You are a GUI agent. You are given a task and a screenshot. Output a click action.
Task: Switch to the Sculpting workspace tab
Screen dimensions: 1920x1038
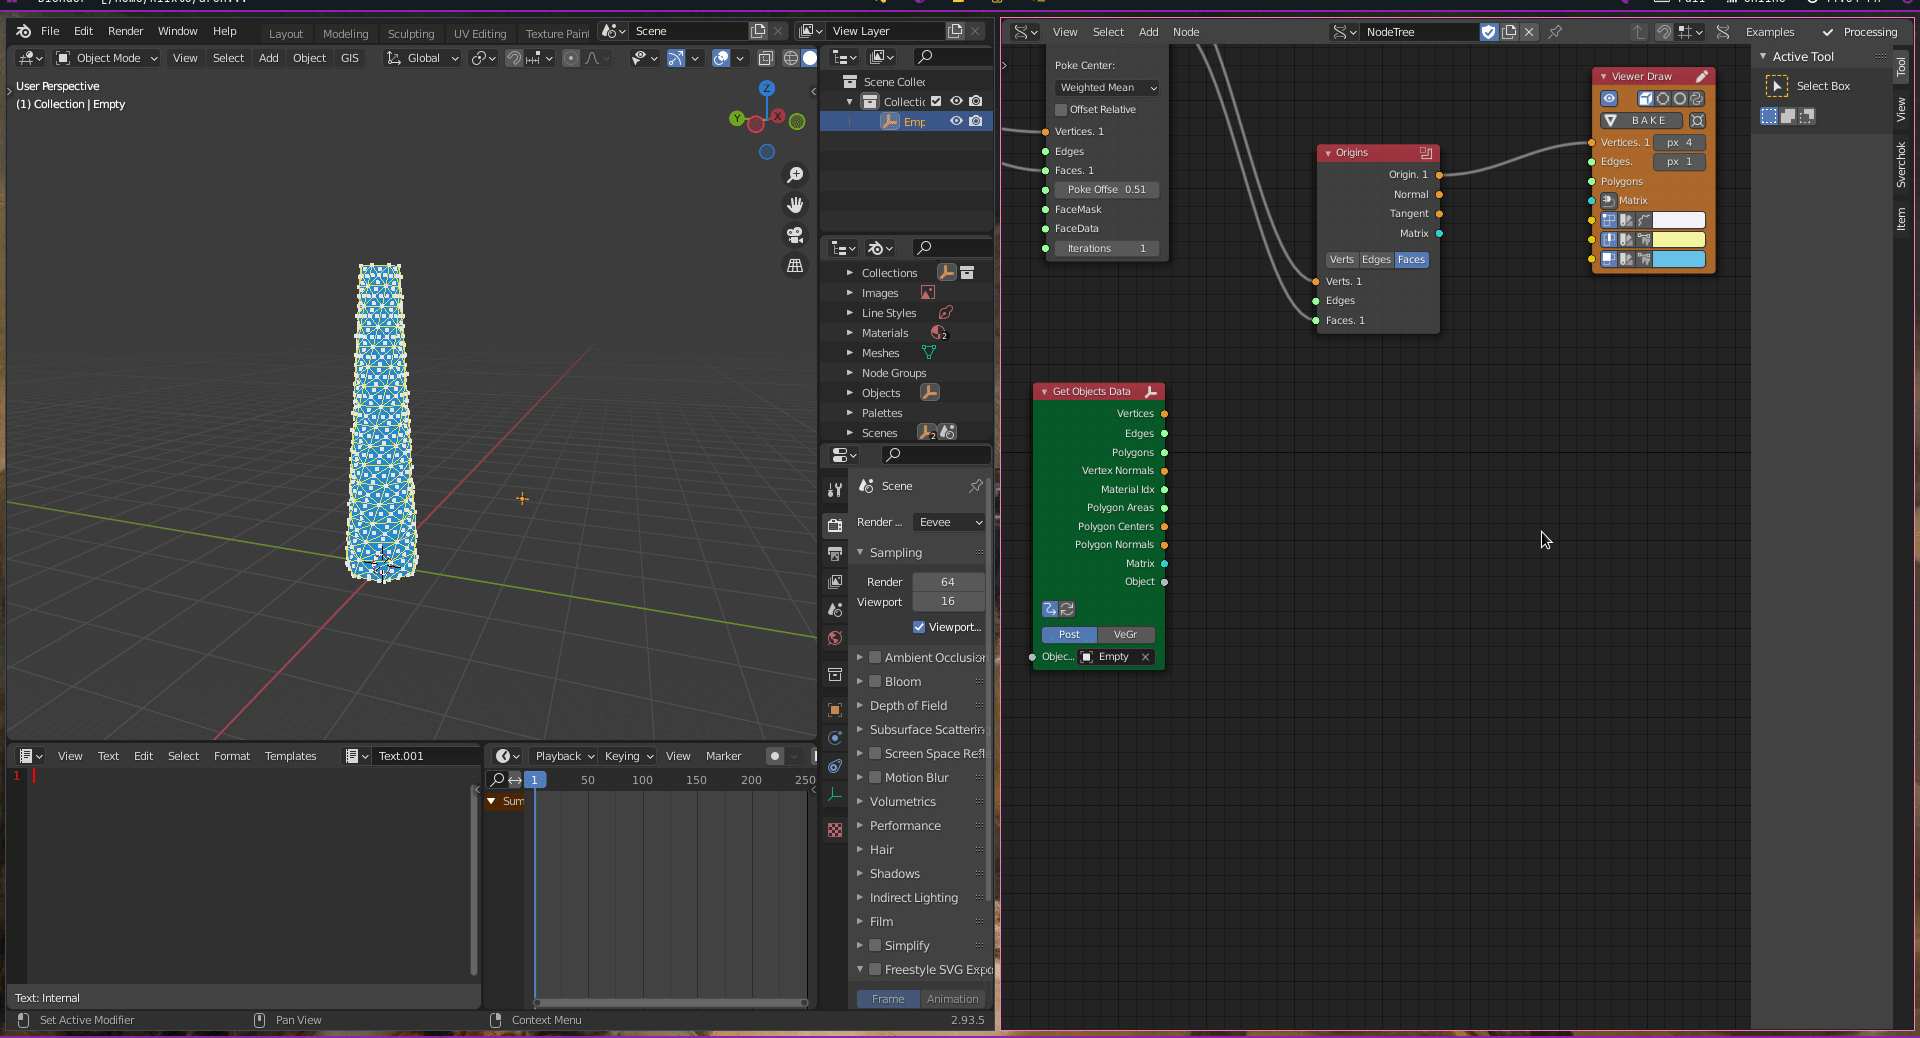pos(411,33)
